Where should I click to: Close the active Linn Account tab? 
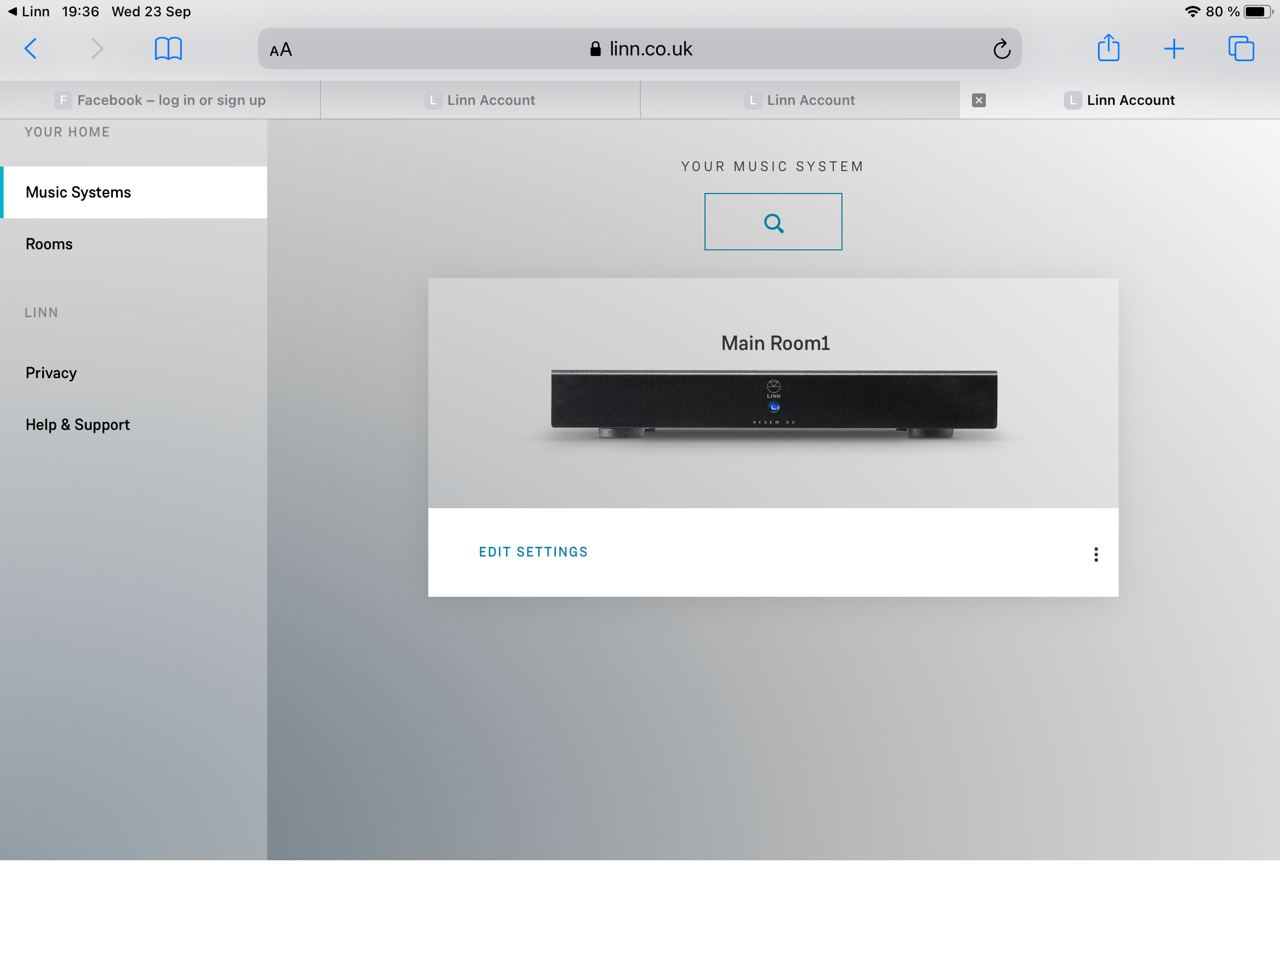click(x=979, y=100)
